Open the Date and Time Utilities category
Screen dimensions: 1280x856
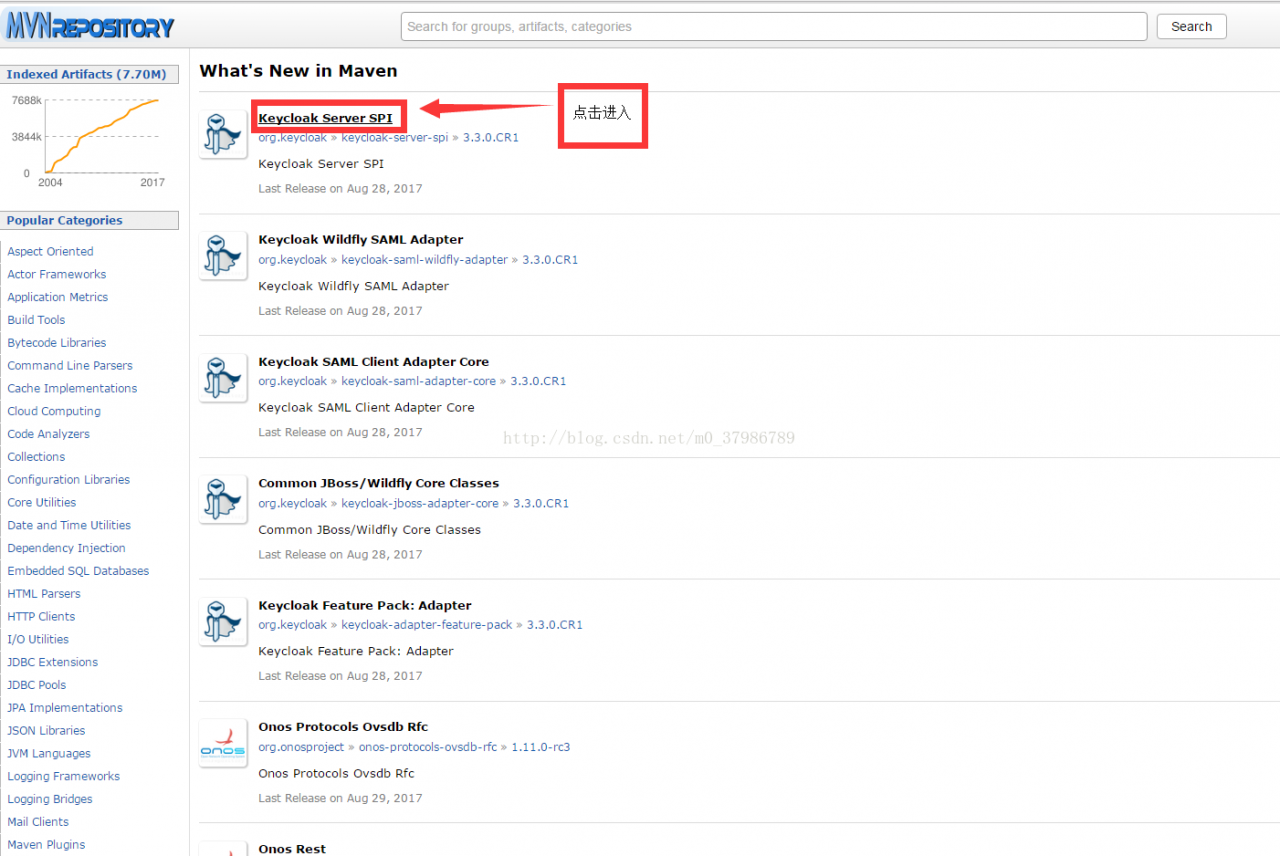[69, 525]
